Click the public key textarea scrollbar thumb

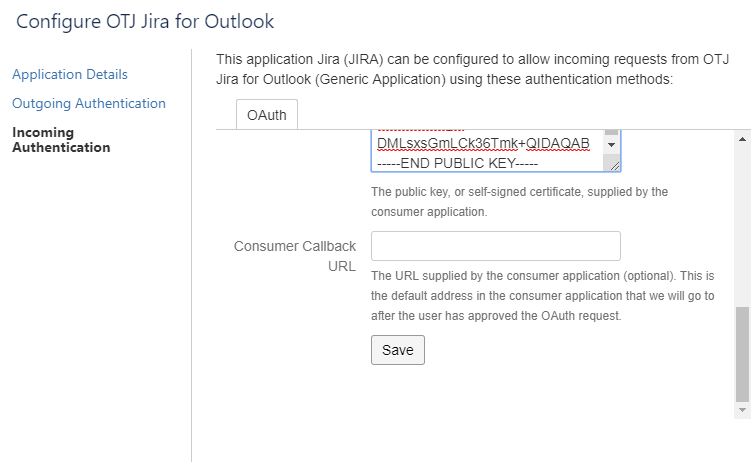tap(611, 132)
